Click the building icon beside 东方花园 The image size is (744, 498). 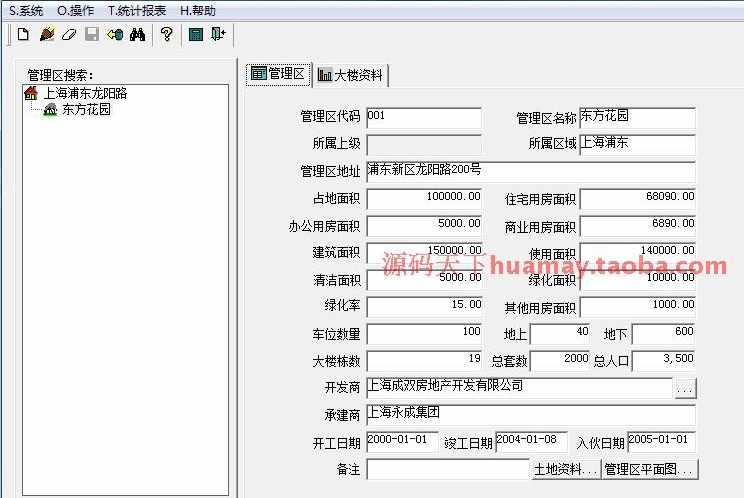[x=50, y=110]
